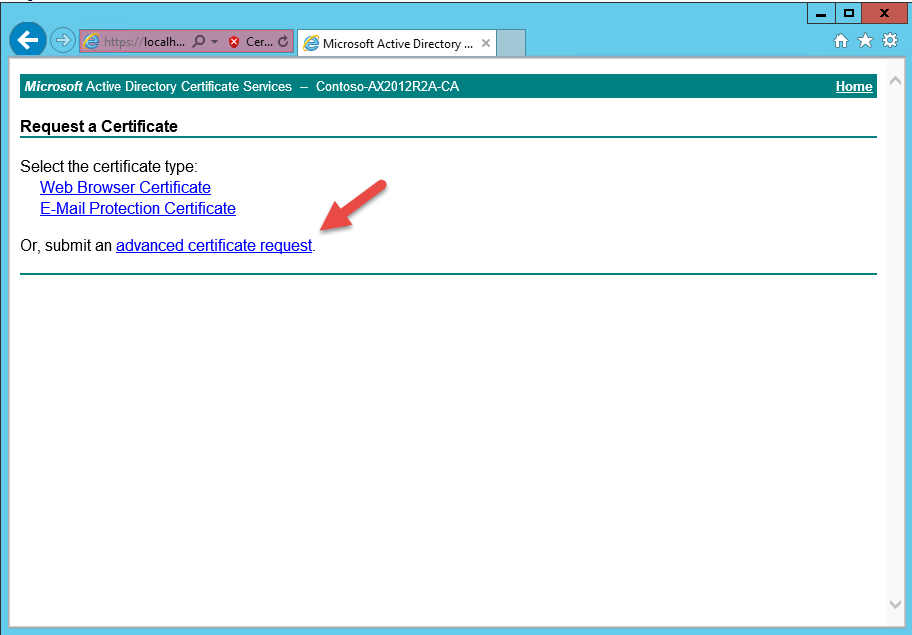Click the Contoso-AX2012R2A-CA banner text

(x=387, y=86)
